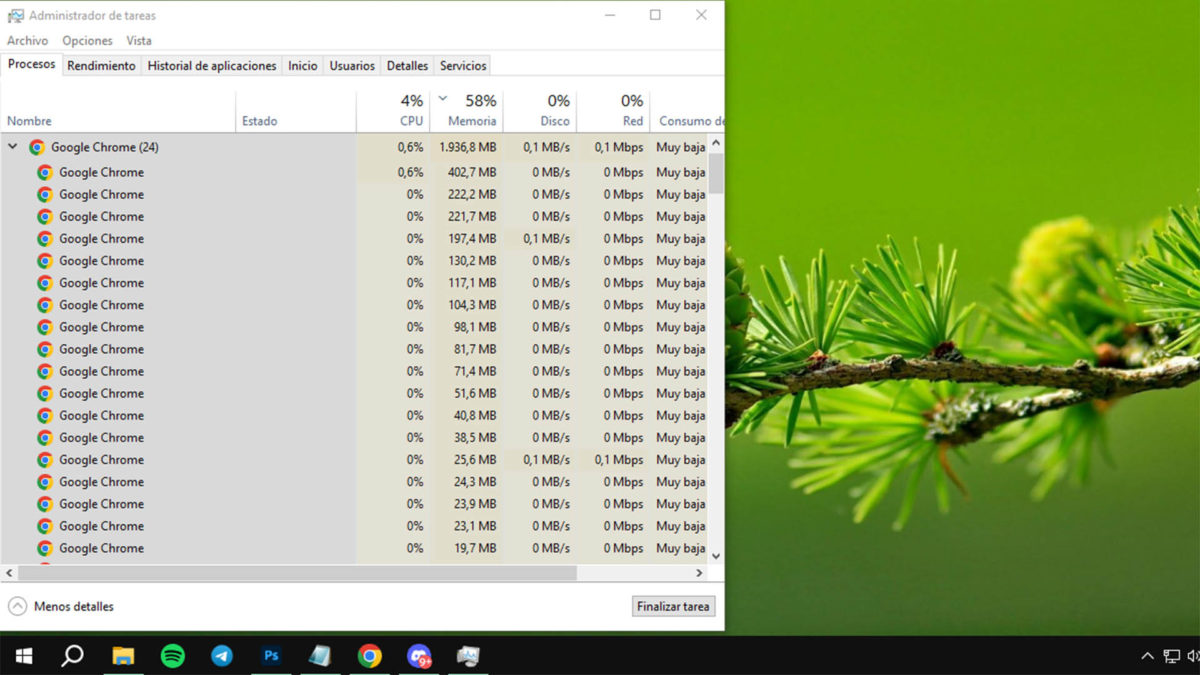Switch to the Rendimiento tab
Image resolution: width=1200 pixels, height=675 pixels.
pos(101,66)
